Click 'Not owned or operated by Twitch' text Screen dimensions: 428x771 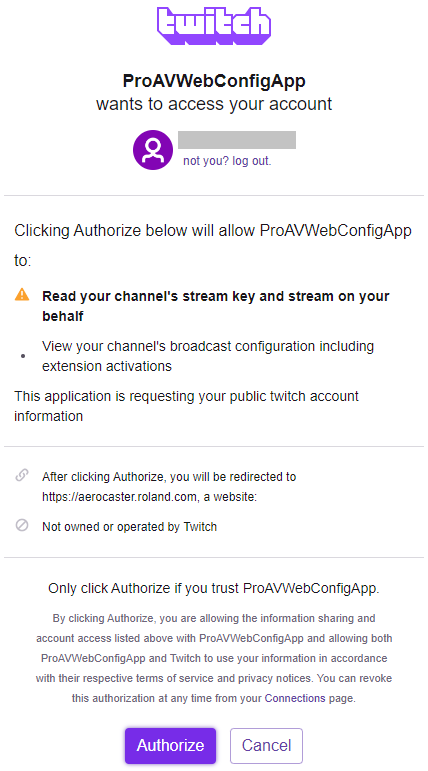[x=129, y=527]
